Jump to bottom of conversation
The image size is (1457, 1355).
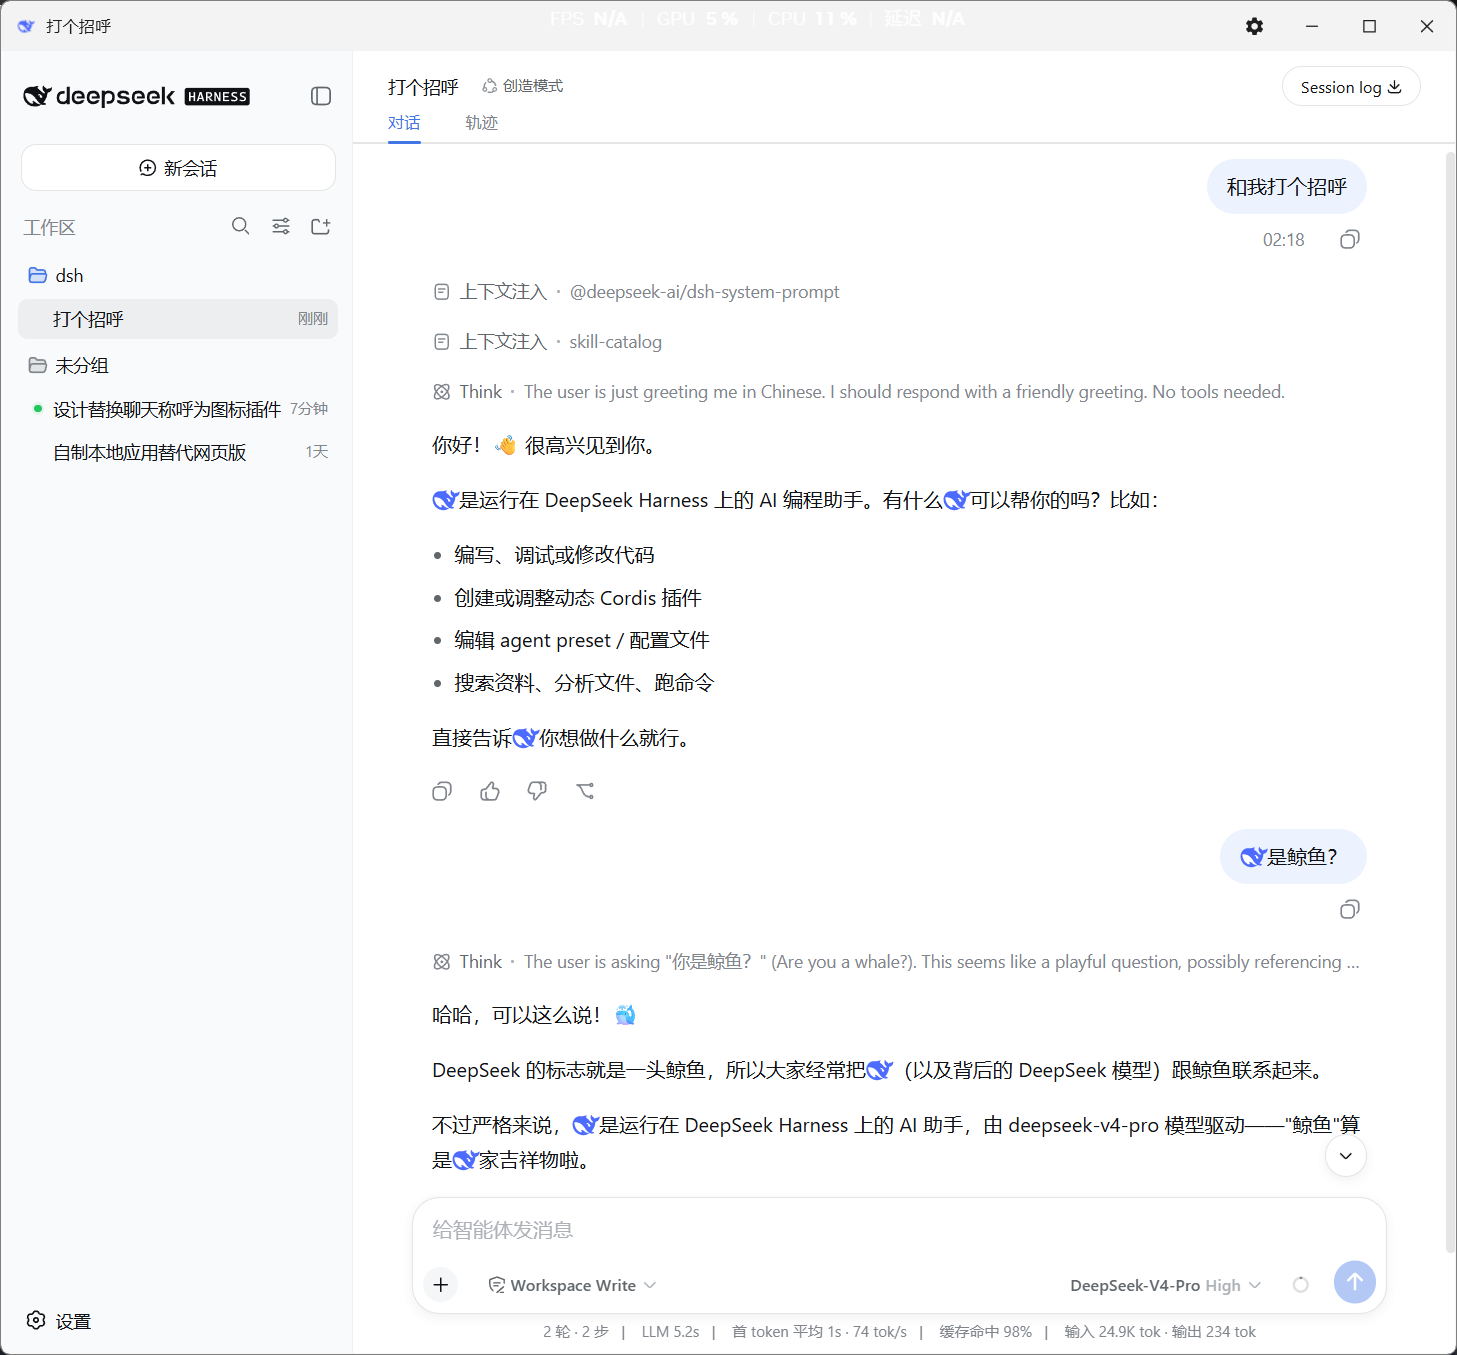[x=1346, y=1156]
